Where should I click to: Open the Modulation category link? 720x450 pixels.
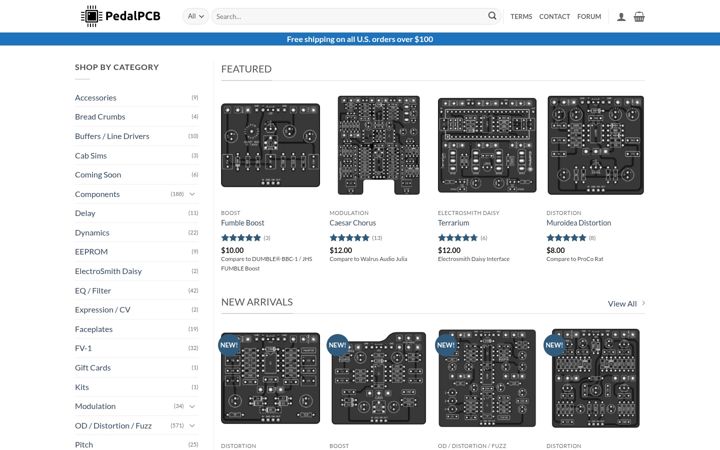(95, 406)
